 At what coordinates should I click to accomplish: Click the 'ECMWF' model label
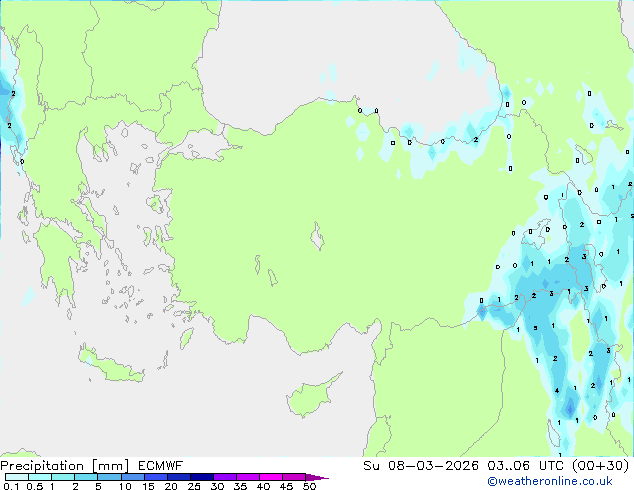coord(161,466)
